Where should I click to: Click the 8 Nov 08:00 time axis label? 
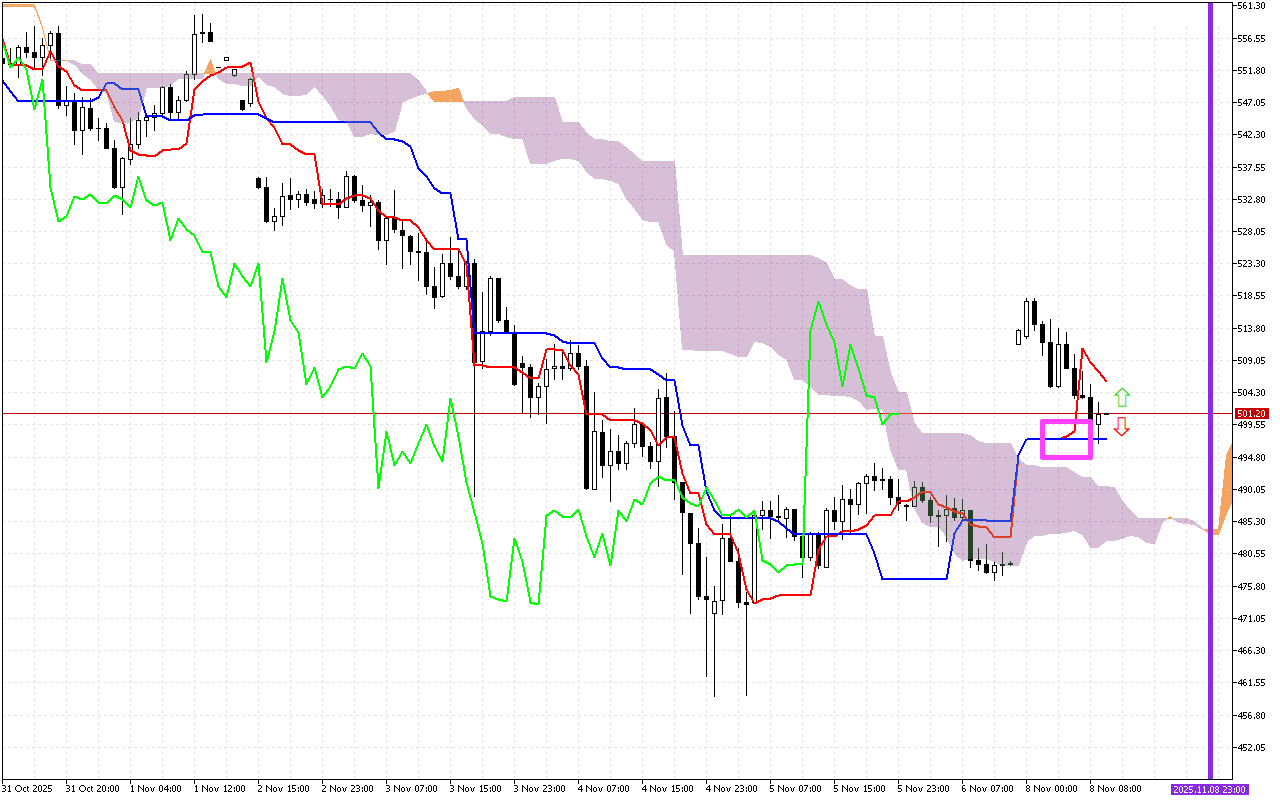pyautogui.click(x=1115, y=788)
